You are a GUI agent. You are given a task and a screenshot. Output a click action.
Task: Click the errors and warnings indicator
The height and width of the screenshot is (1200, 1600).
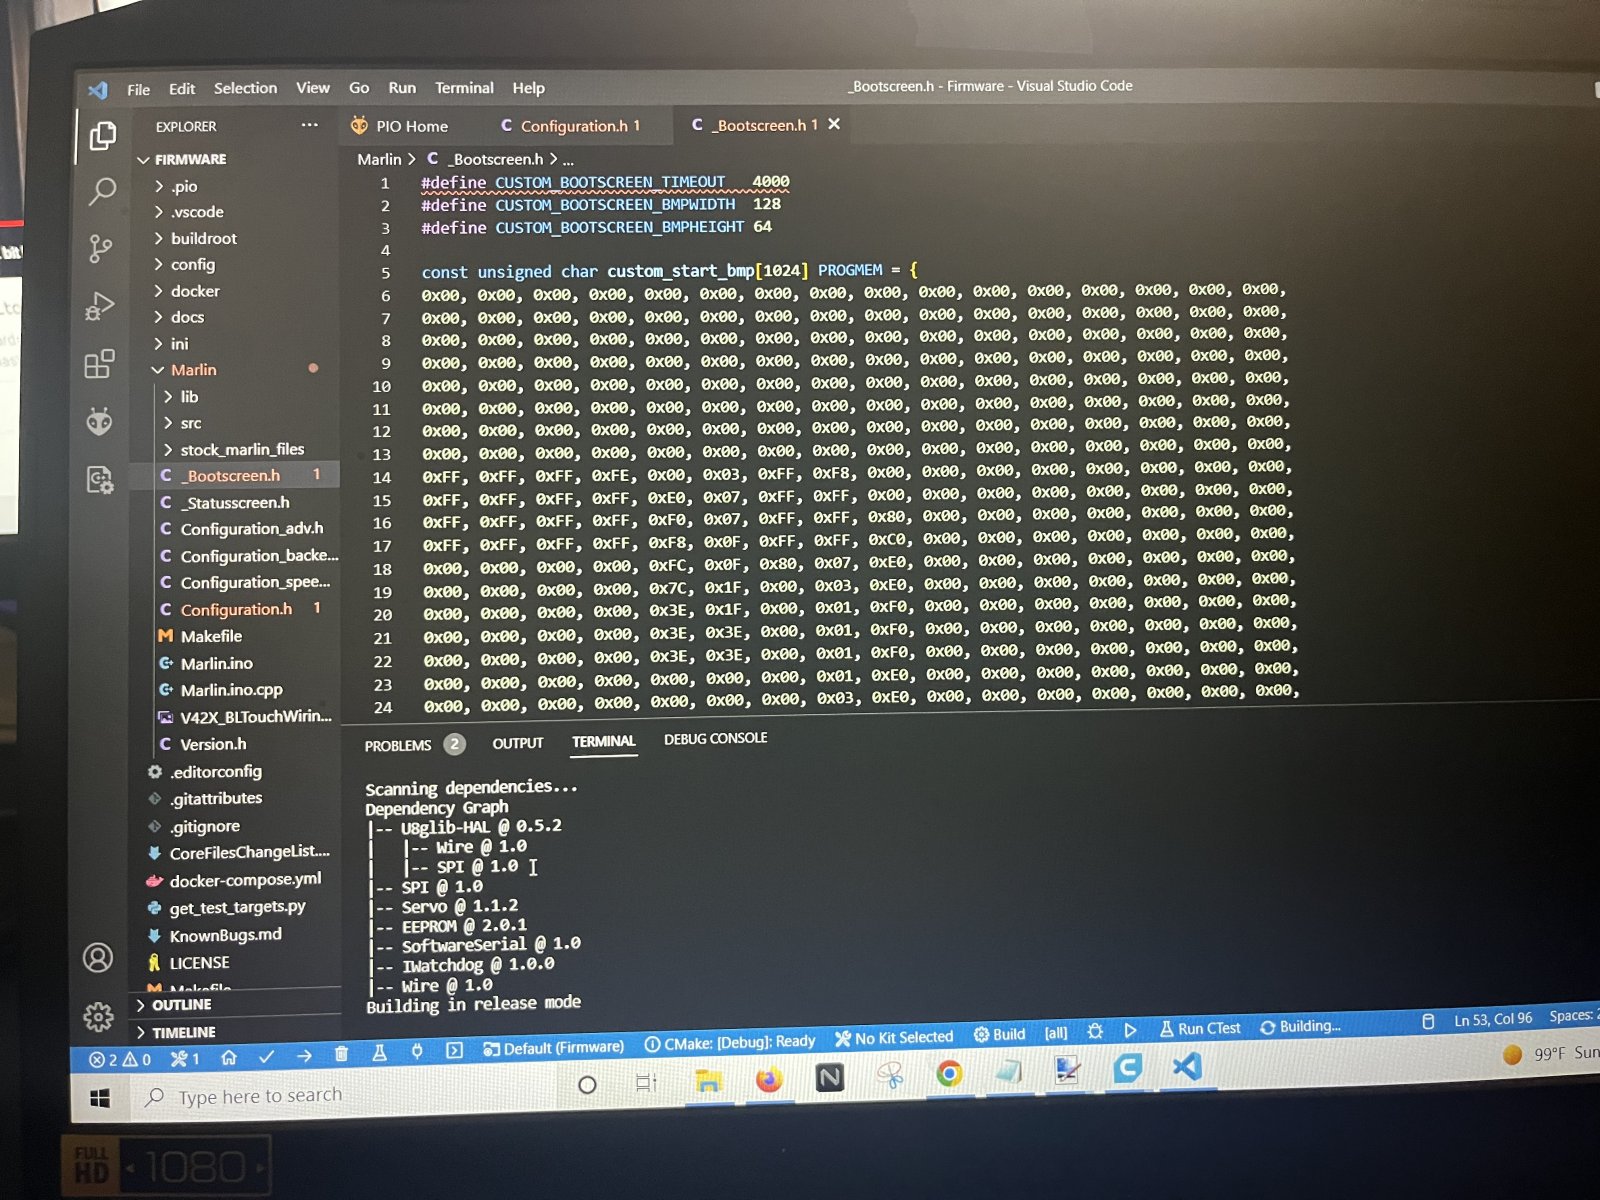pos(120,1060)
